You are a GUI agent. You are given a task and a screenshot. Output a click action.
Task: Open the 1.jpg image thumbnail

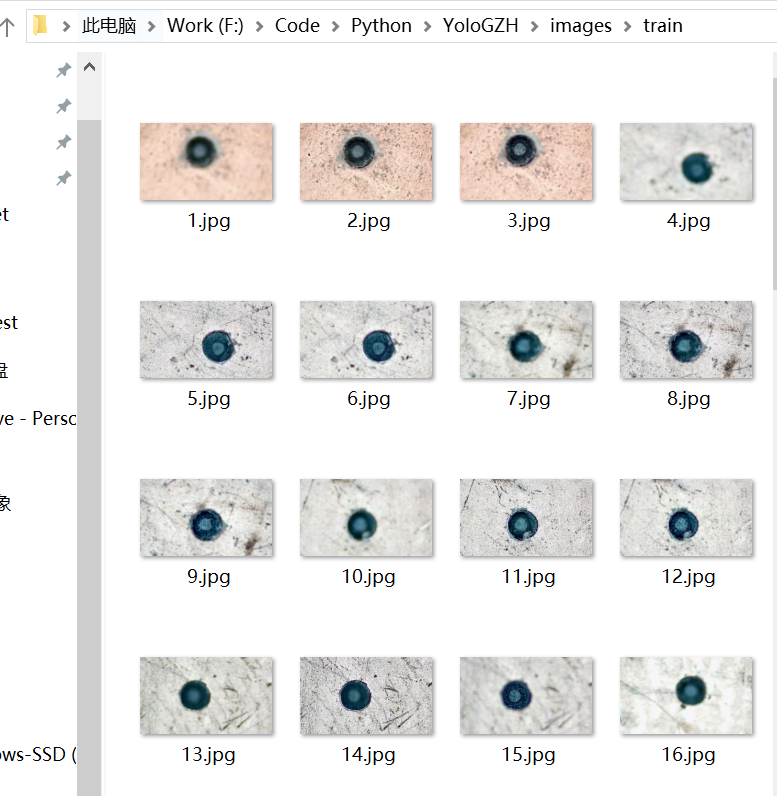206,162
